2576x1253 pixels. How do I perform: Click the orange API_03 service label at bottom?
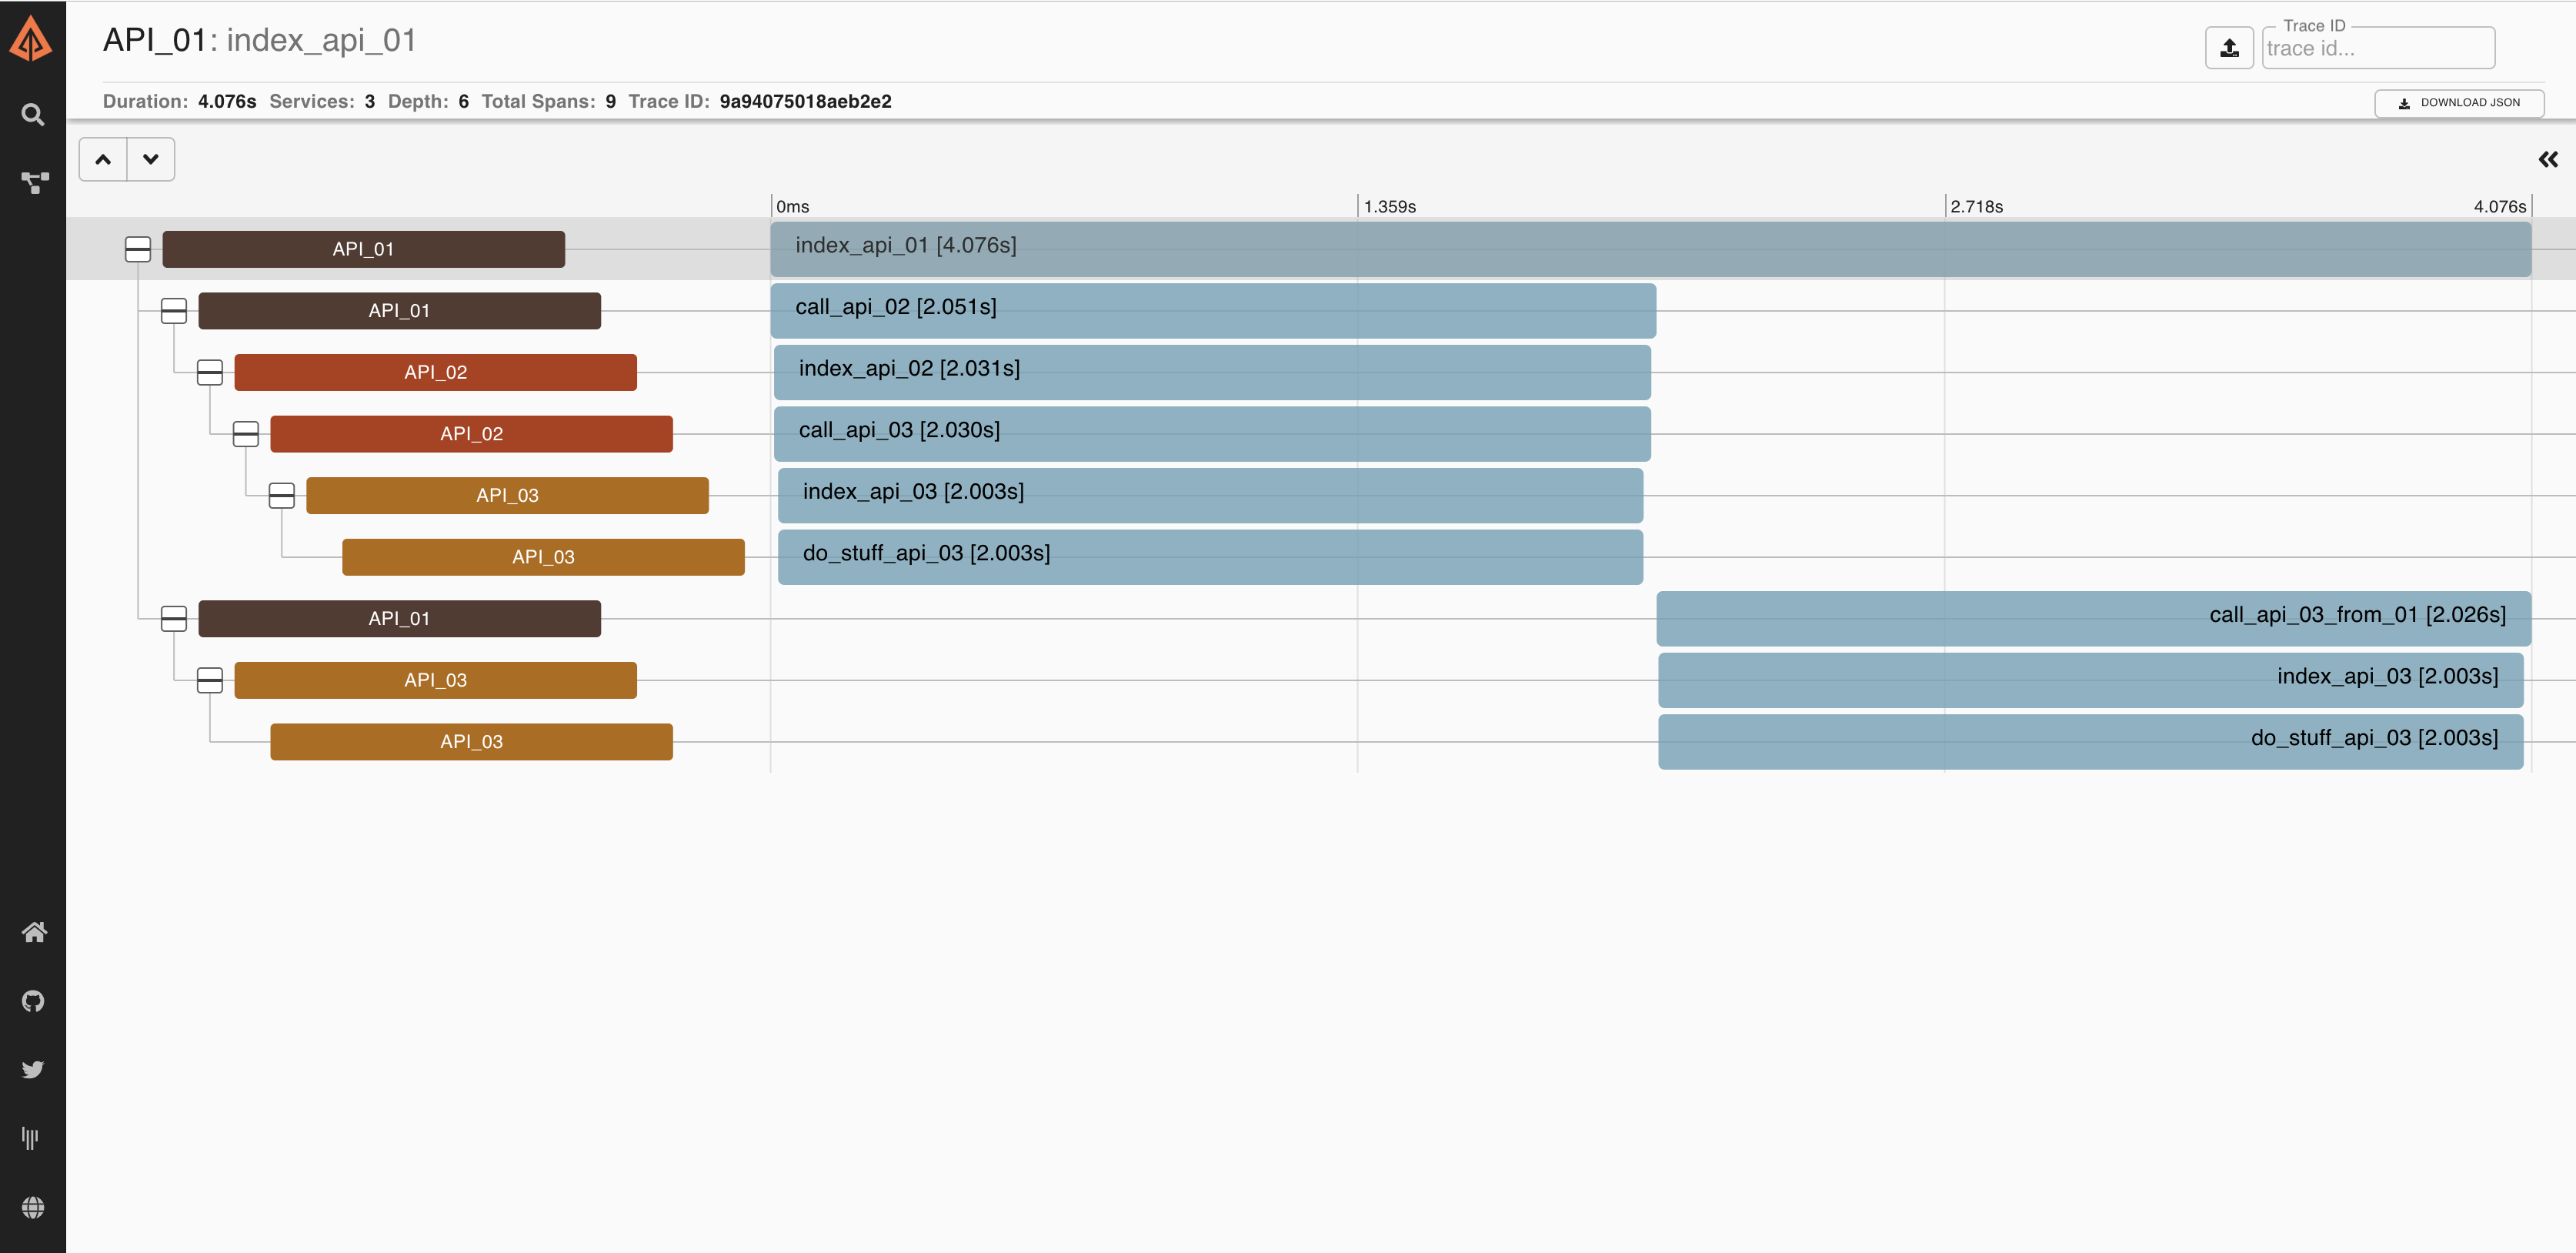[471, 741]
